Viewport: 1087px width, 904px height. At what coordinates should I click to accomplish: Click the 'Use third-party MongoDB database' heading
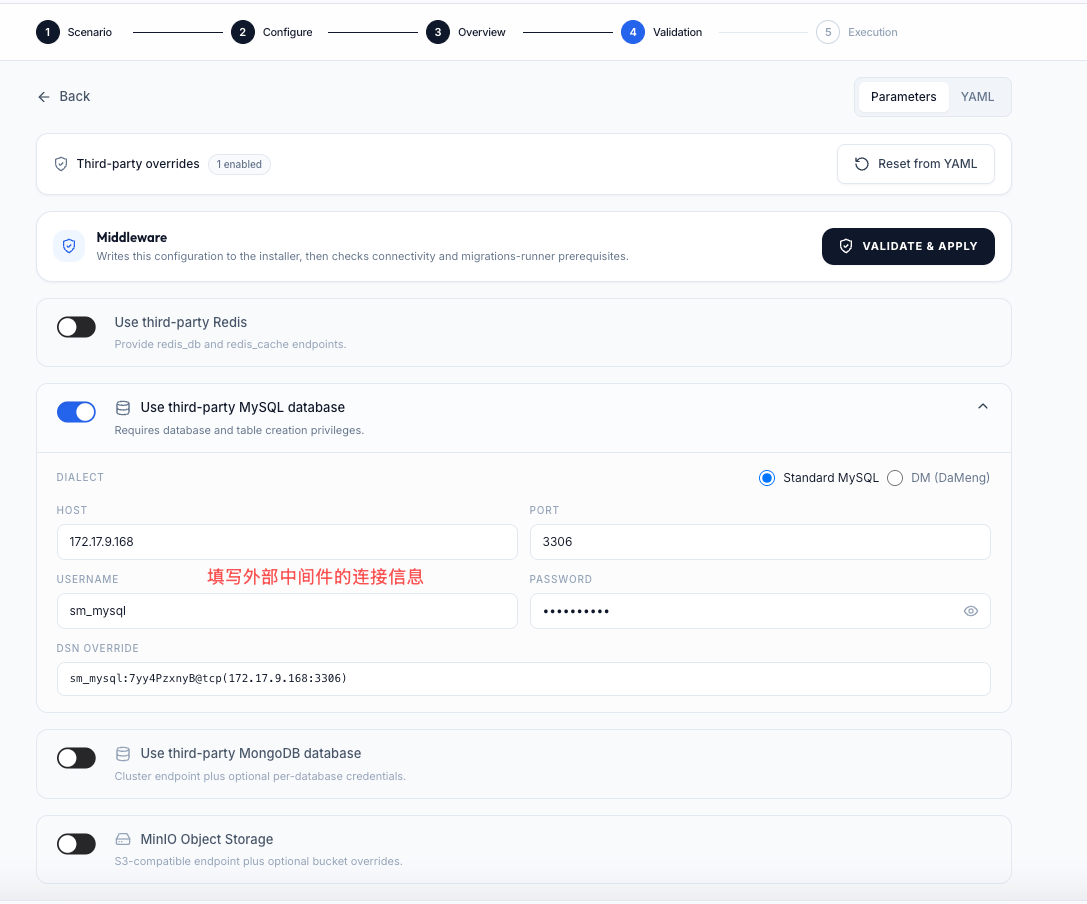pos(251,754)
